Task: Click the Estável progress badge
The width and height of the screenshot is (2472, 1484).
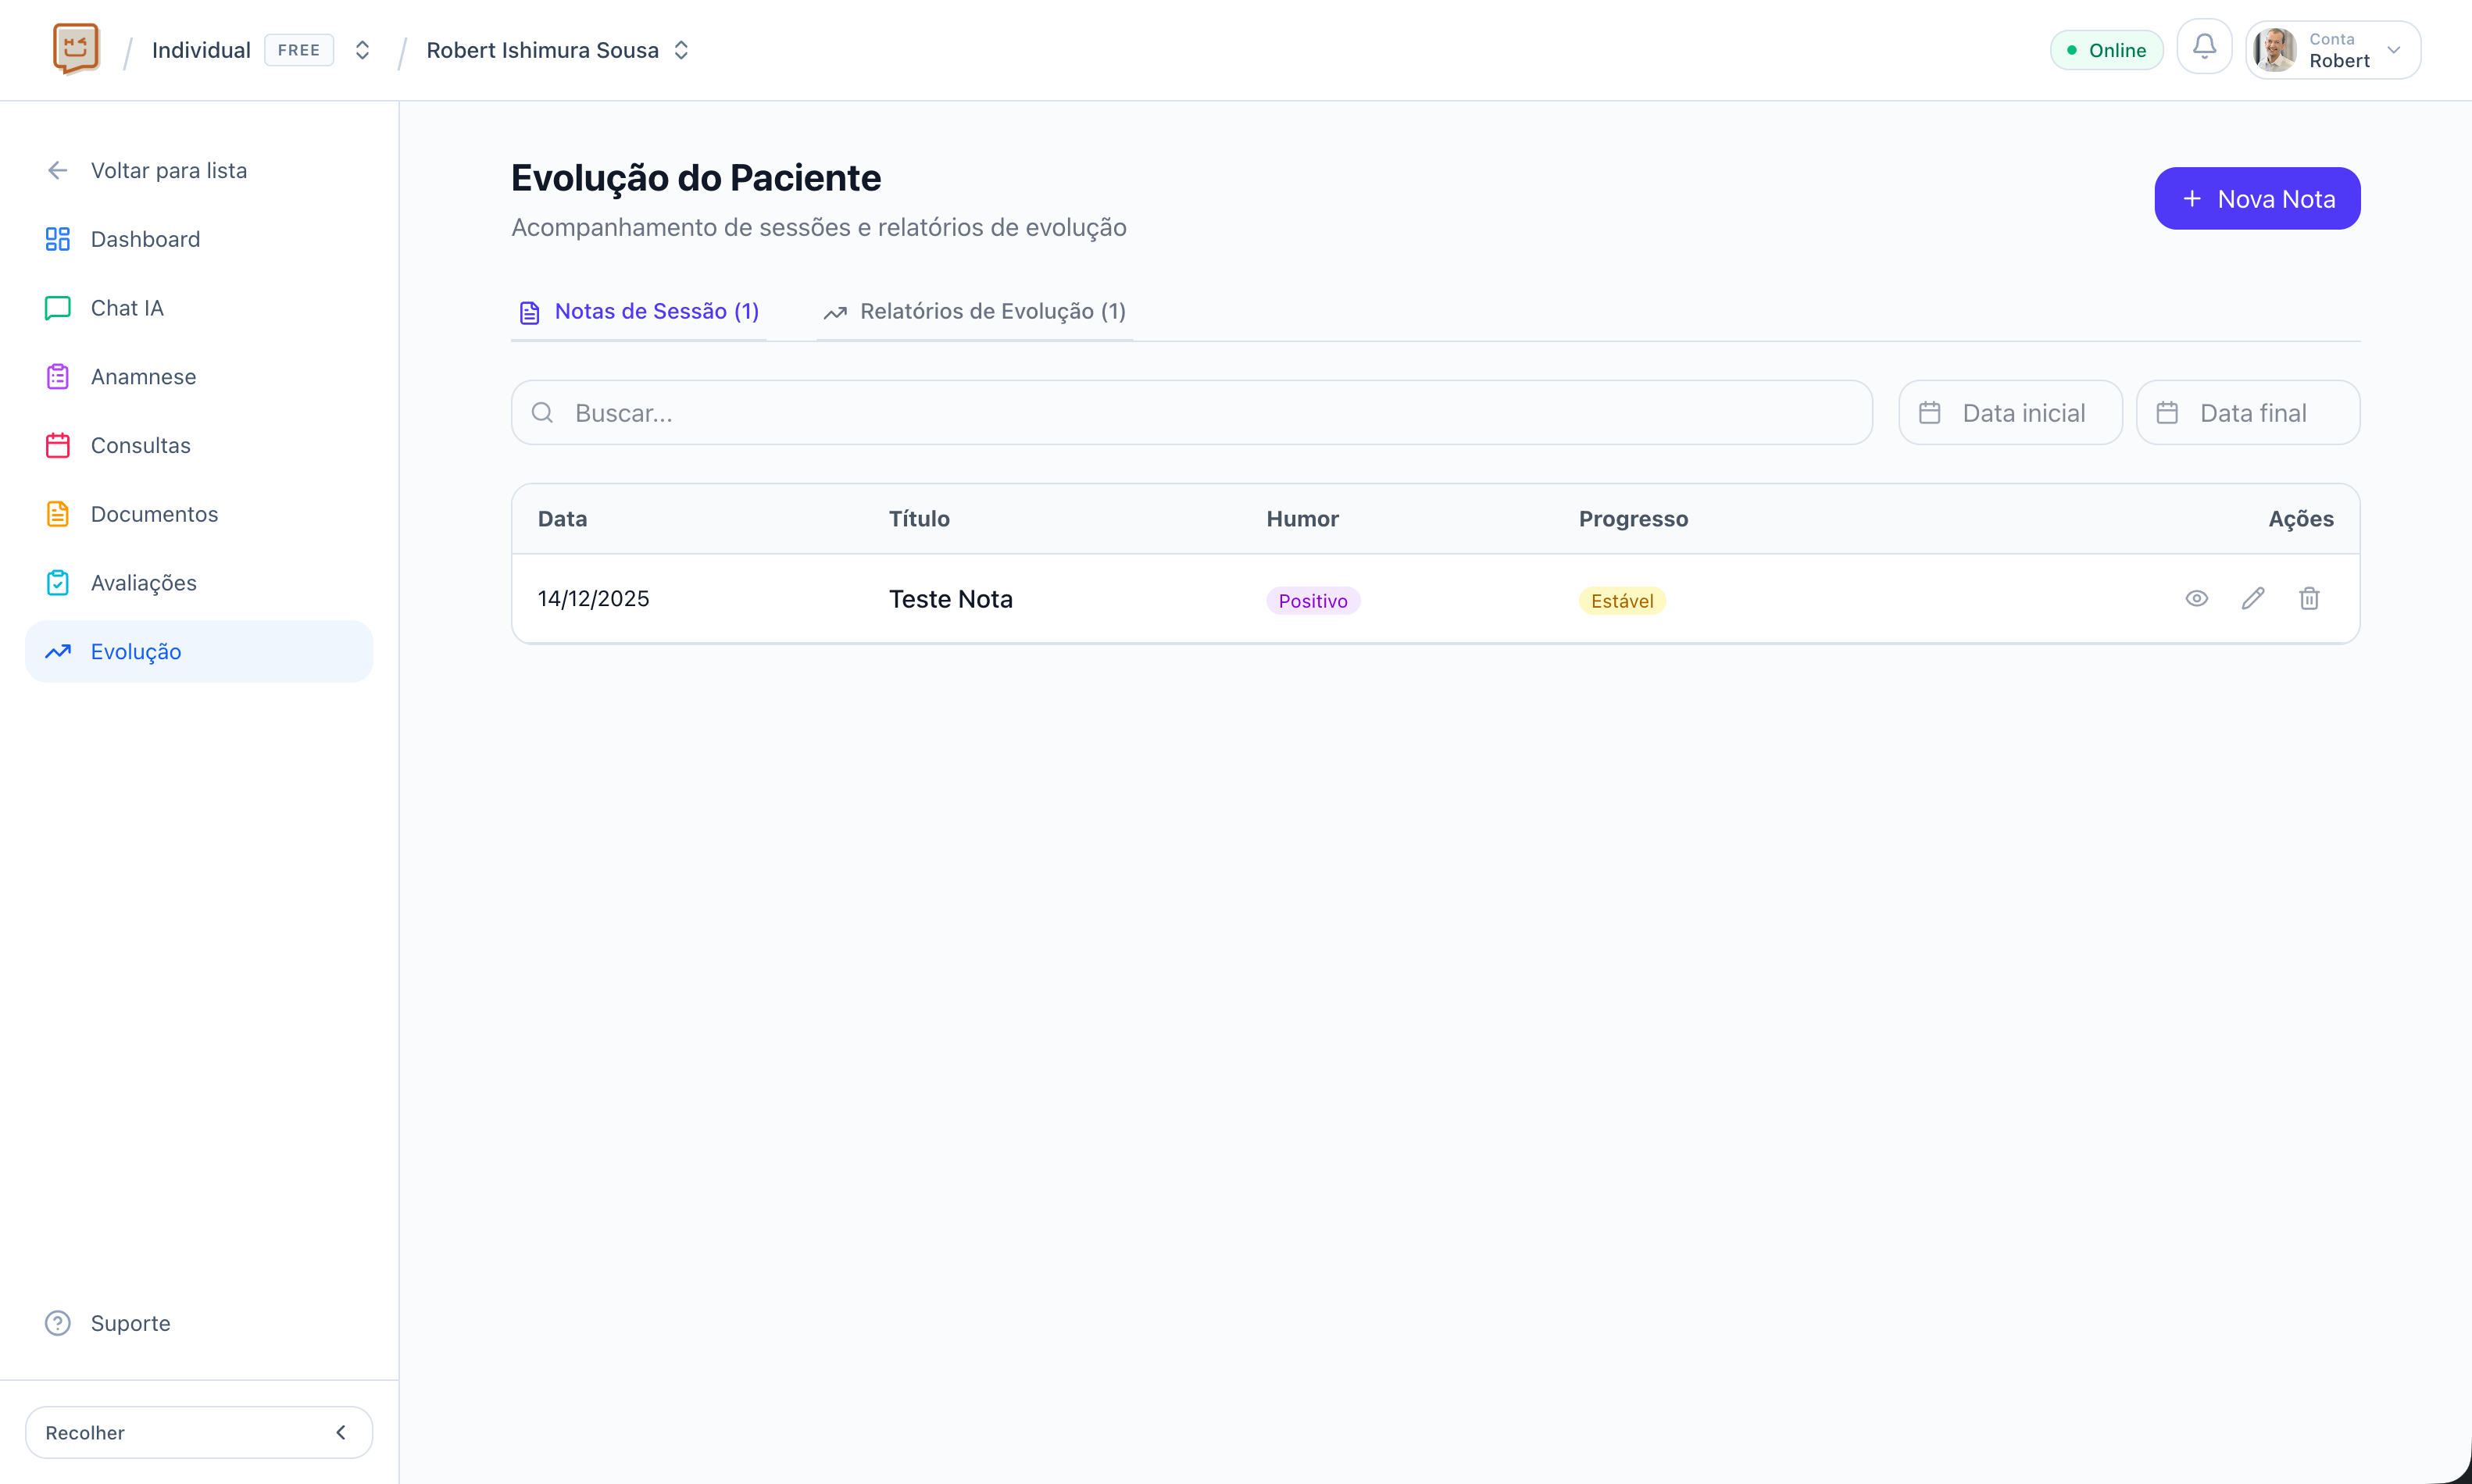Action: click(1622, 600)
